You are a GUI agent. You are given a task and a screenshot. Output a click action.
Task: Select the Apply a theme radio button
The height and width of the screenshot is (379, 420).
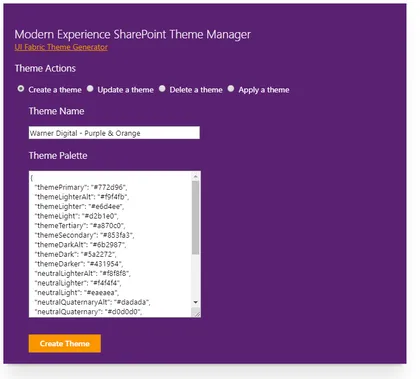coord(231,89)
